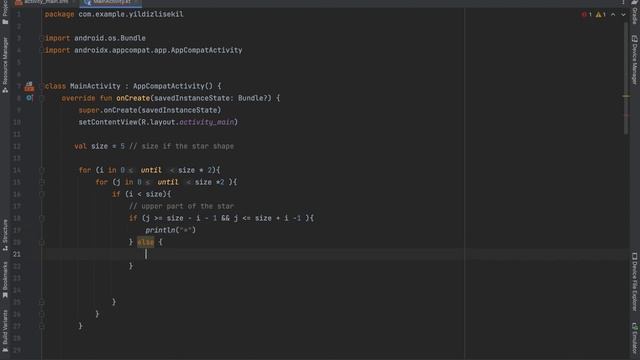Open the Resource Manager tool window
The height and width of the screenshot is (360, 640).
tap(5, 64)
